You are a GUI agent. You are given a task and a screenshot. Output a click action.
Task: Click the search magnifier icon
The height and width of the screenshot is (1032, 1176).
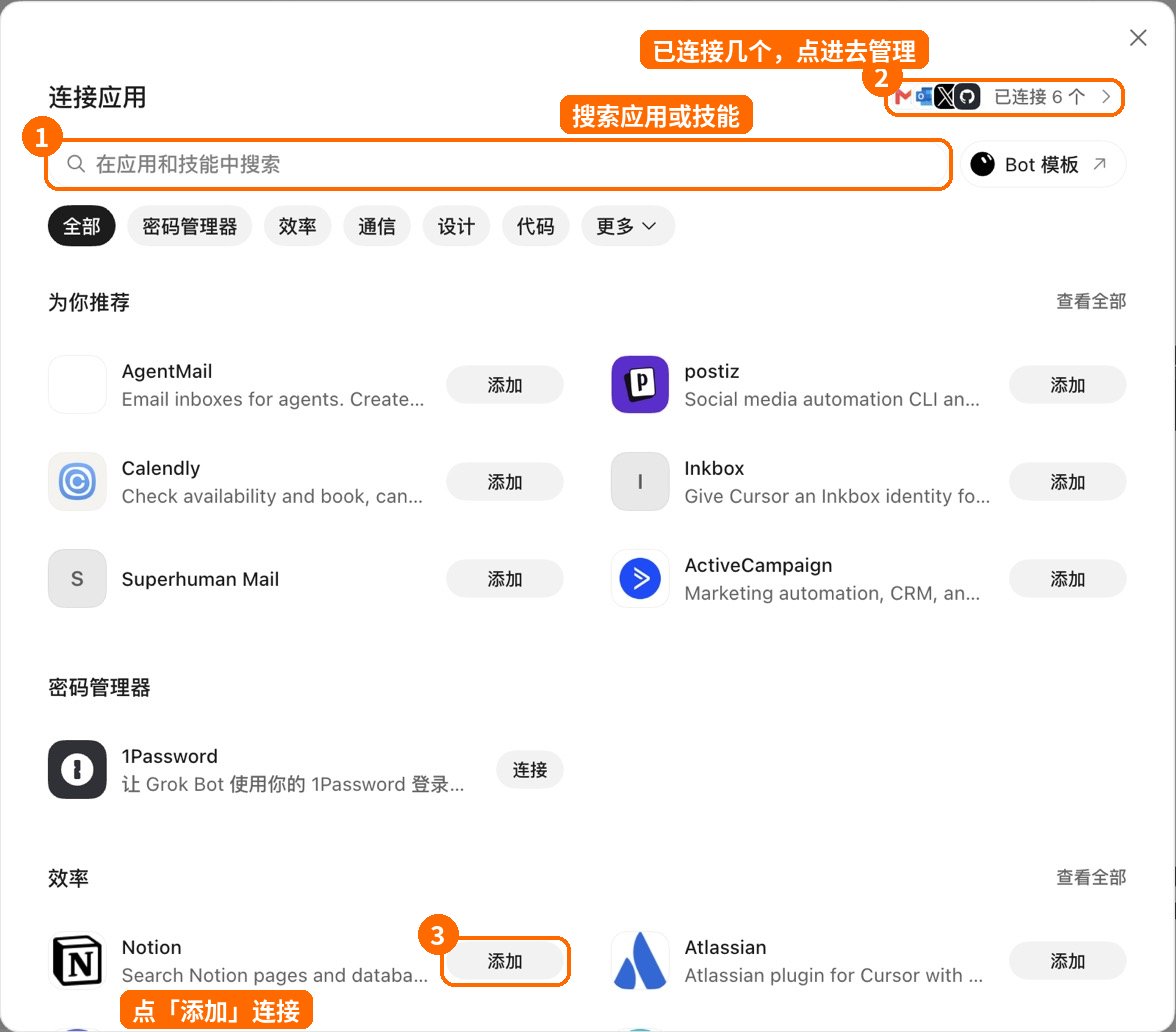(76, 164)
